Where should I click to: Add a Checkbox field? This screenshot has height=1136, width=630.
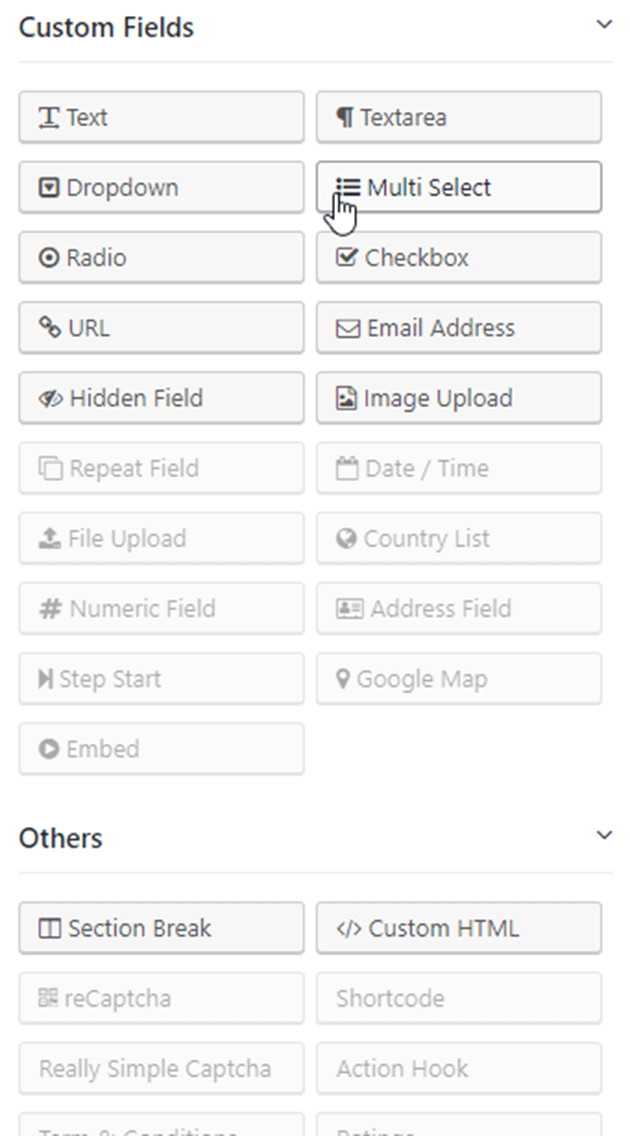[459, 258]
